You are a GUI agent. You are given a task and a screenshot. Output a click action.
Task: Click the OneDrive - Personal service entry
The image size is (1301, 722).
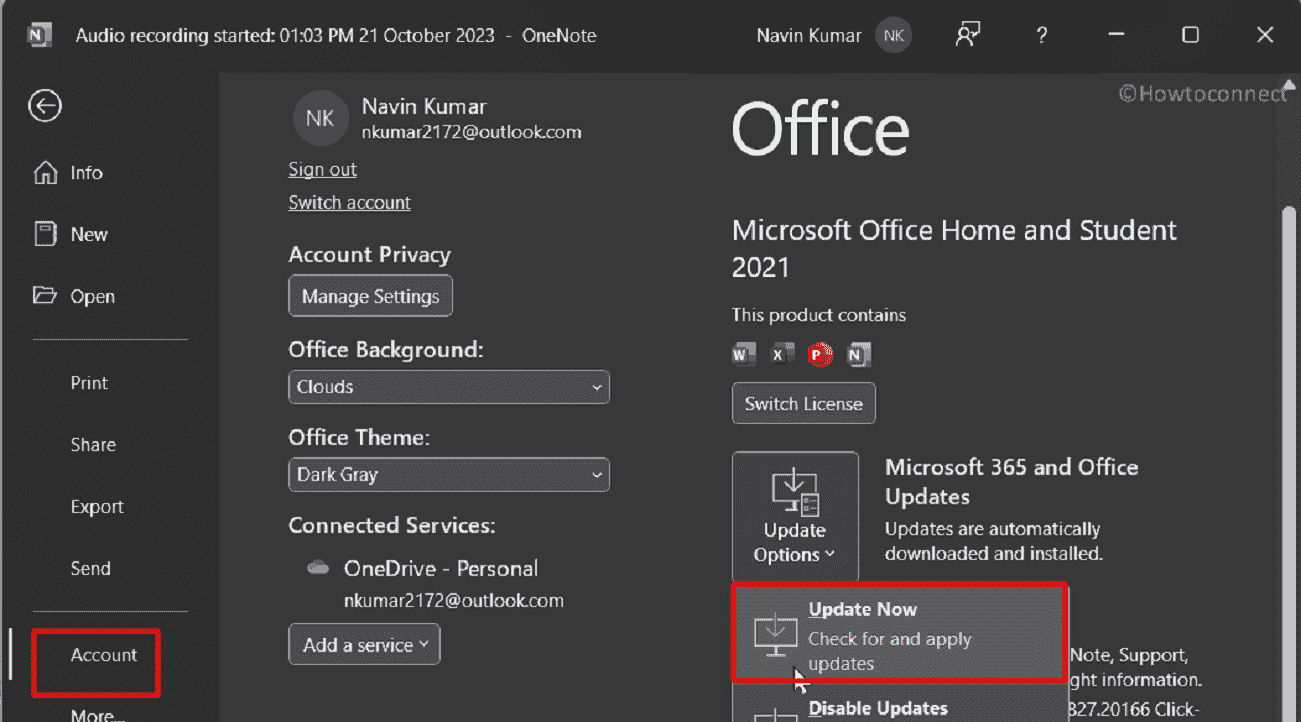(x=440, y=569)
